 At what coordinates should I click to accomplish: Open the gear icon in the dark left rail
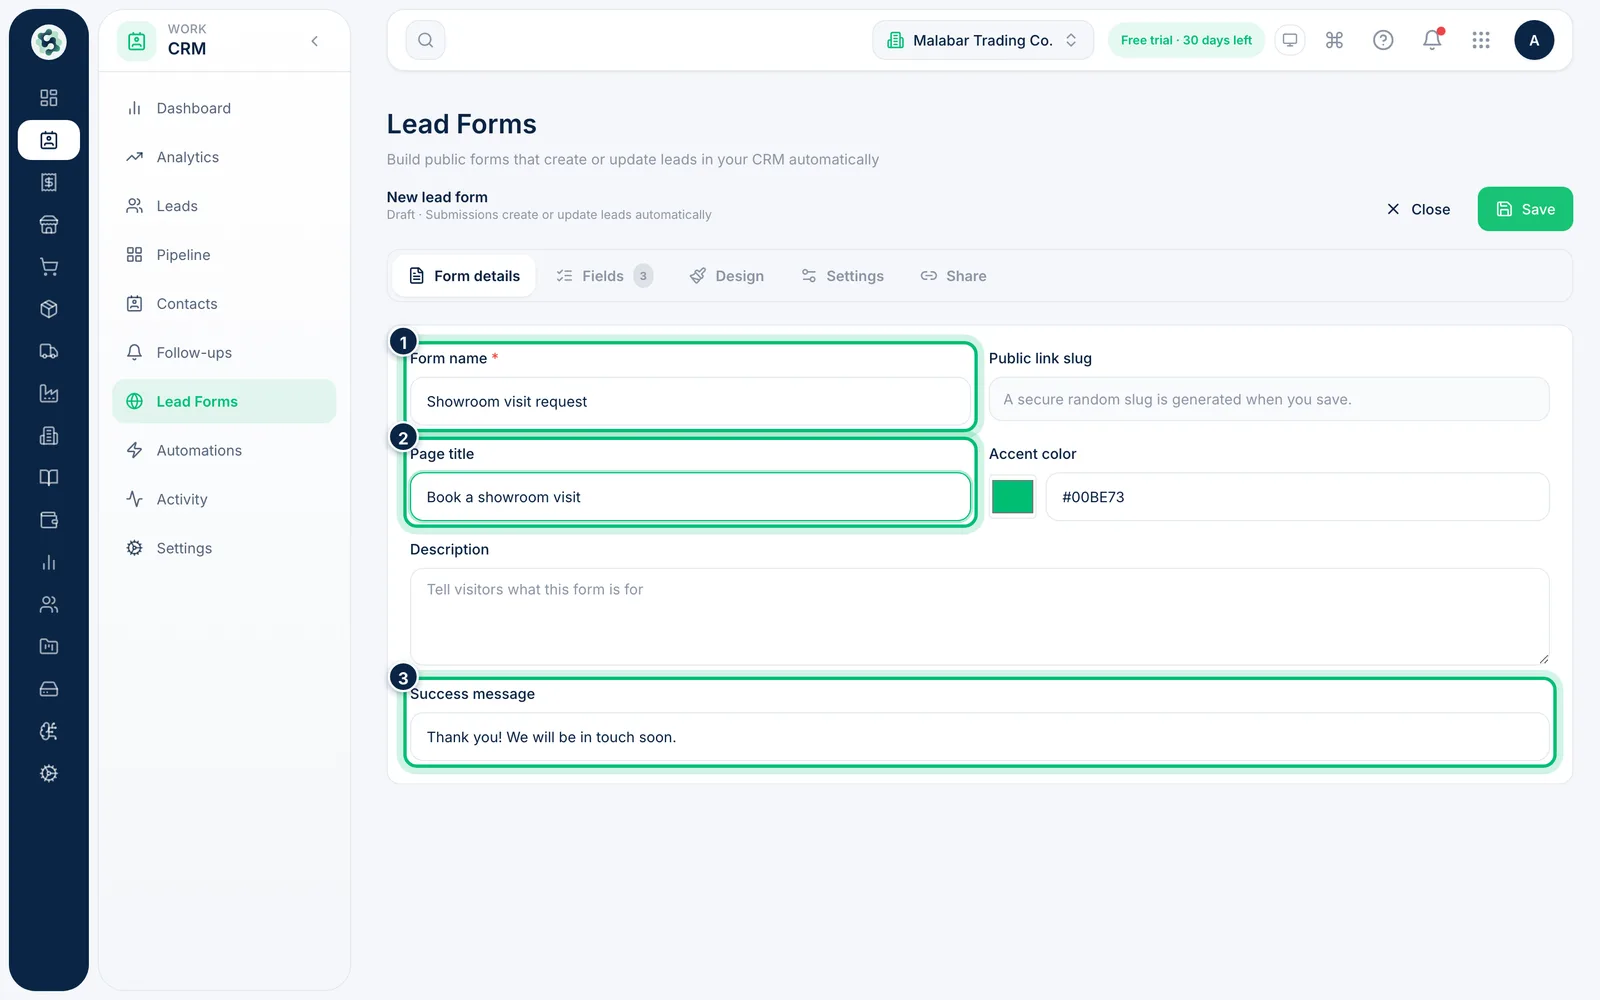(x=48, y=773)
